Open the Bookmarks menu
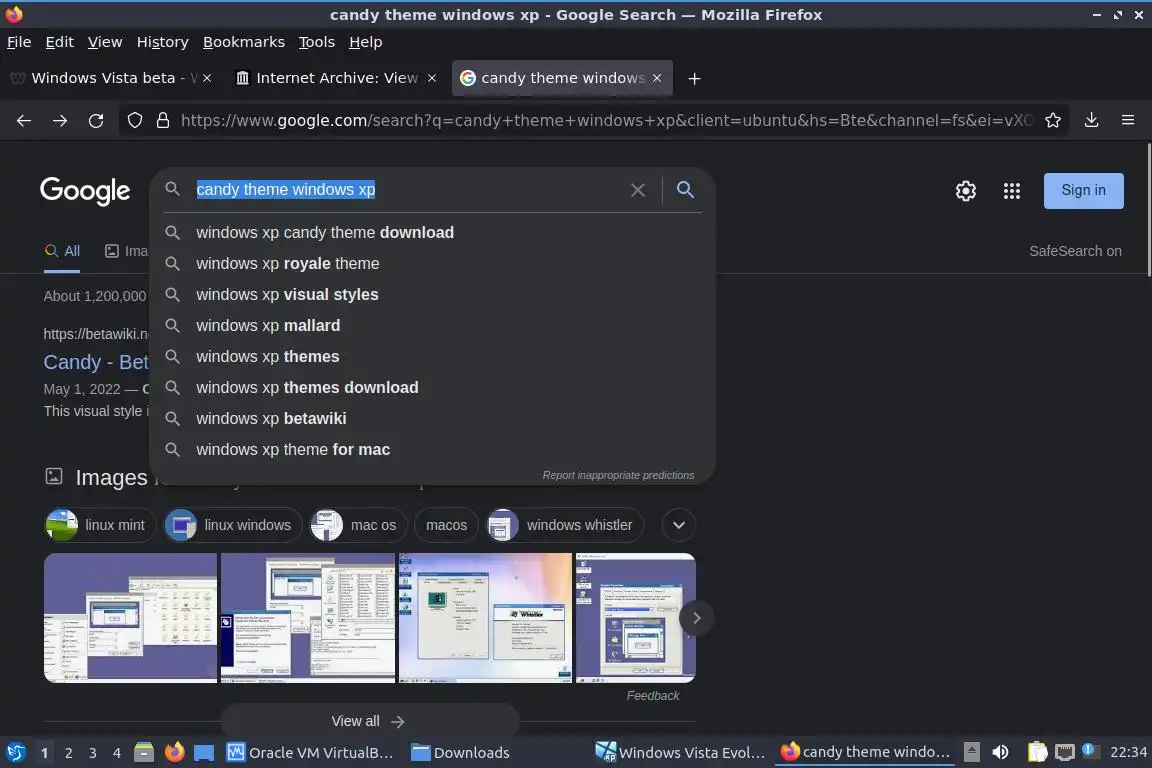 pos(244,42)
